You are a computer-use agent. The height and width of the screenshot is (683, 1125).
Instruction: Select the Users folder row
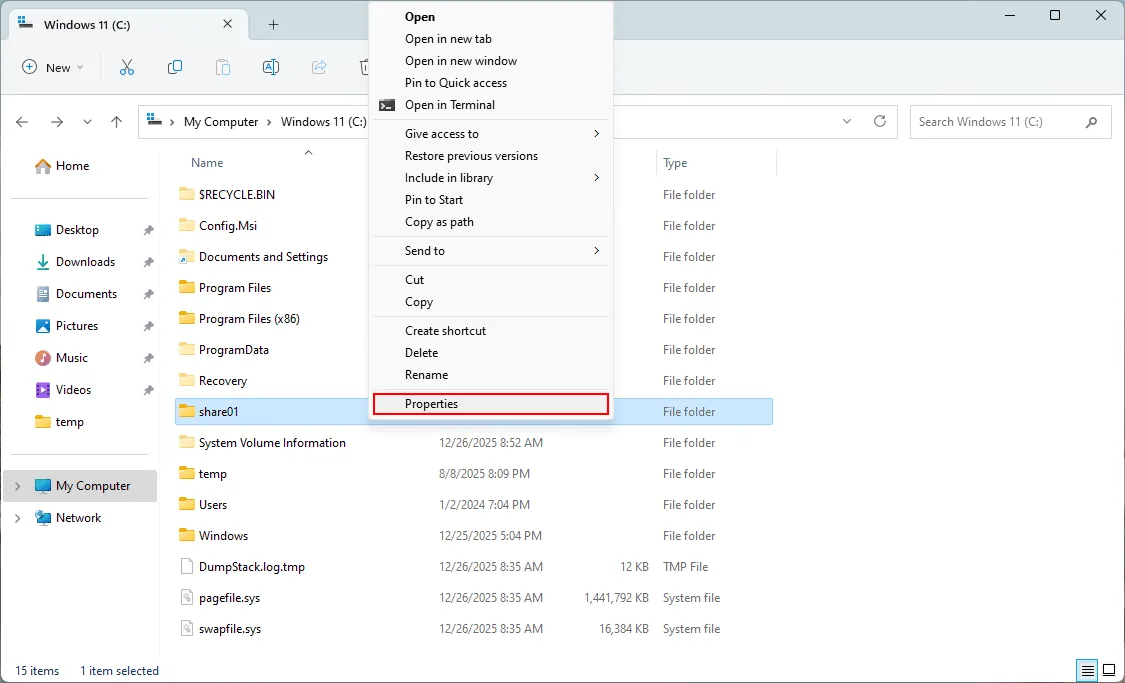(x=474, y=504)
